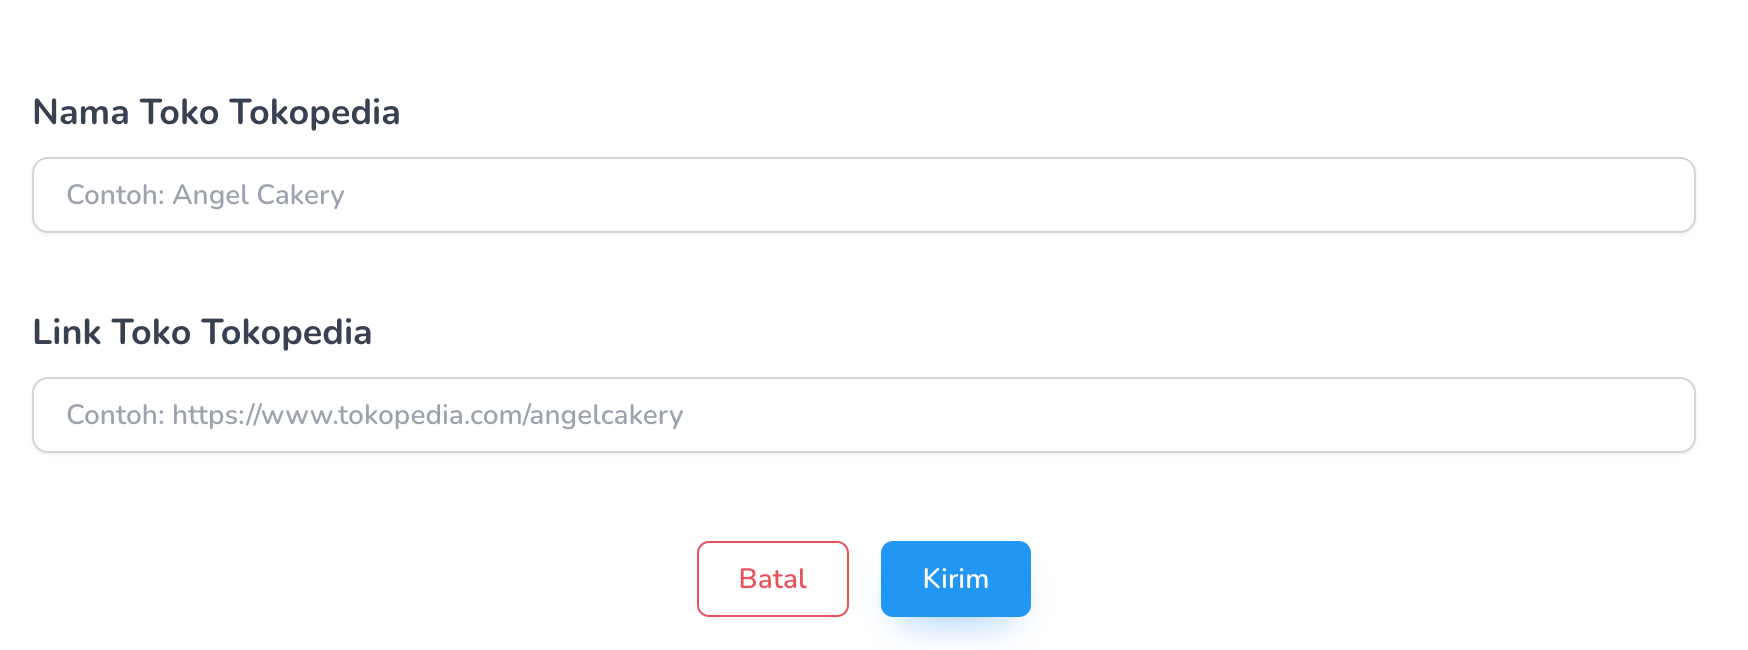Hit Kirim to send the store details
This screenshot has width=1748, height=650.
(955, 579)
